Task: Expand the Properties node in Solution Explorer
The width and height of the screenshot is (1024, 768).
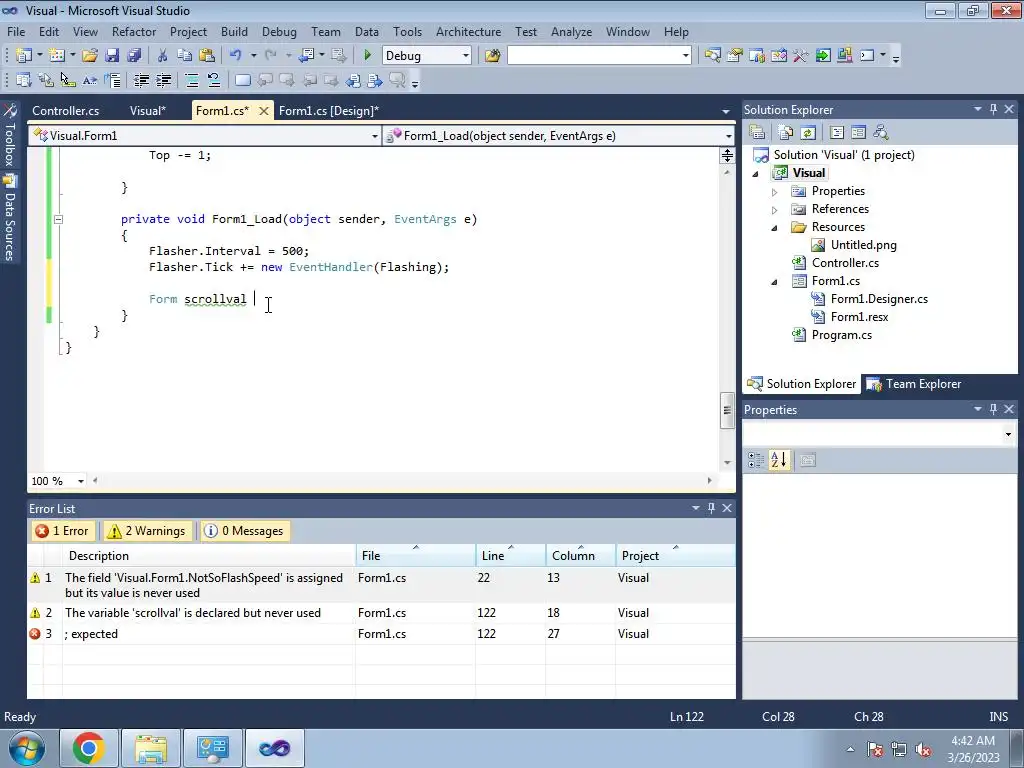Action: tap(775, 192)
